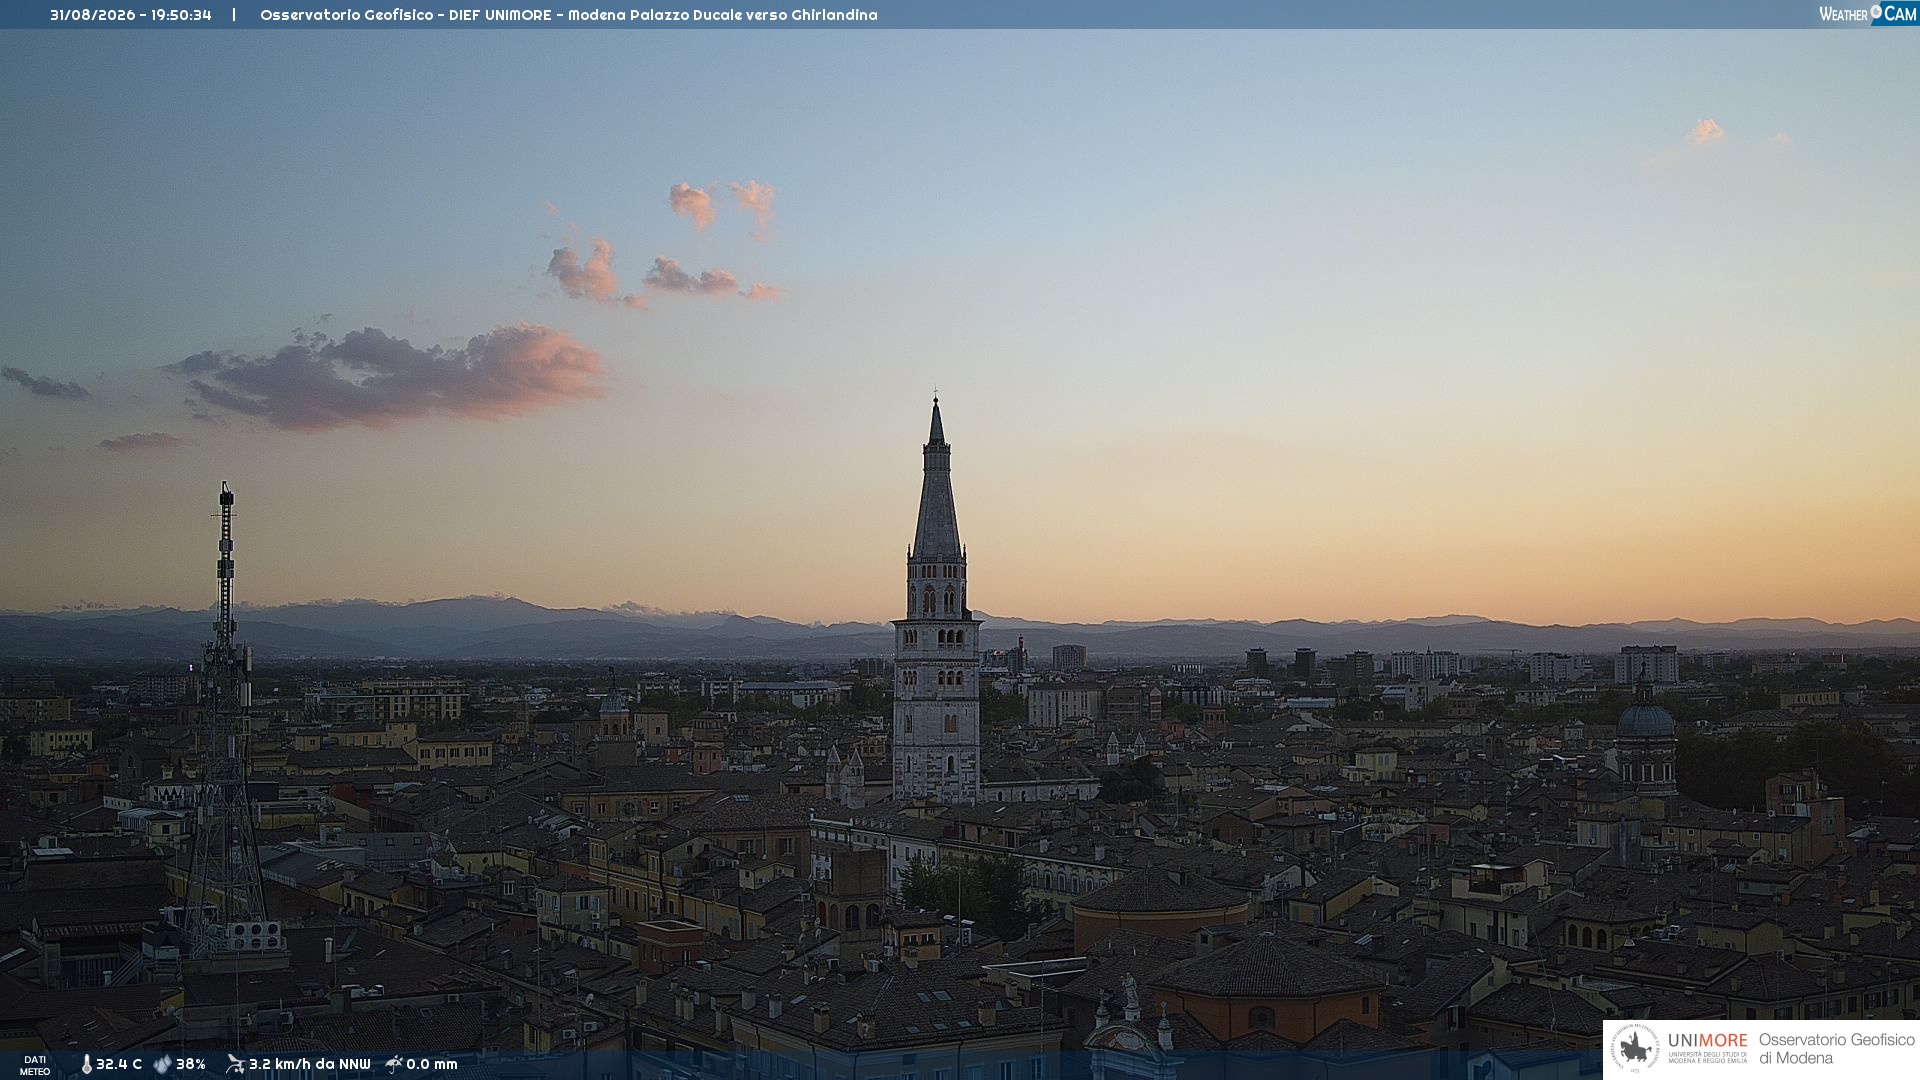Click the 0.0 mm rainfall reading

[432, 1064]
